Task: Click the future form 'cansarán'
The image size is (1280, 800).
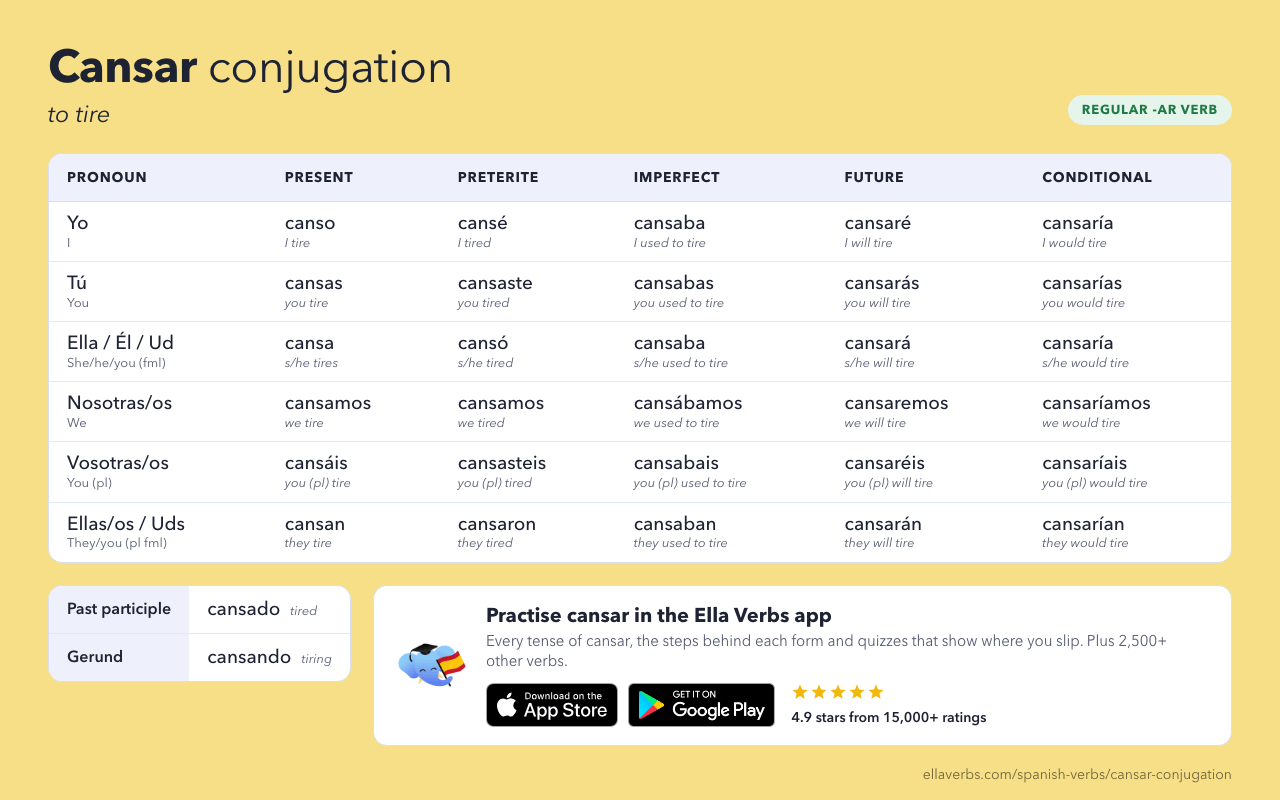Action: (883, 523)
